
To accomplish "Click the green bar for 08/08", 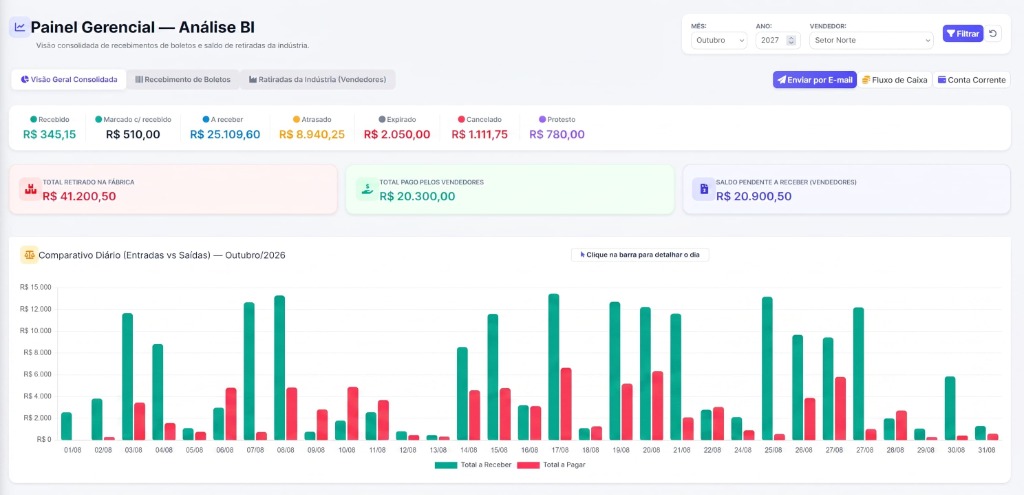I will pyautogui.click(x=280, y=368).
